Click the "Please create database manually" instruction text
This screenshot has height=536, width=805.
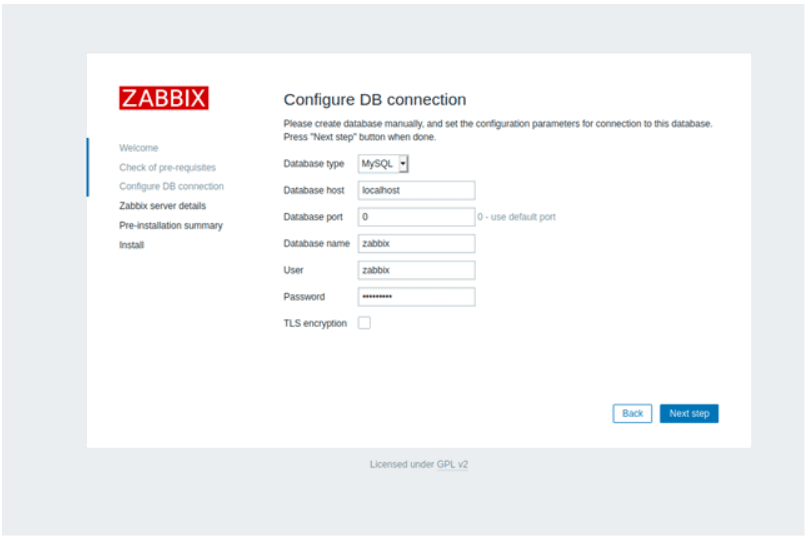[498, 124]
